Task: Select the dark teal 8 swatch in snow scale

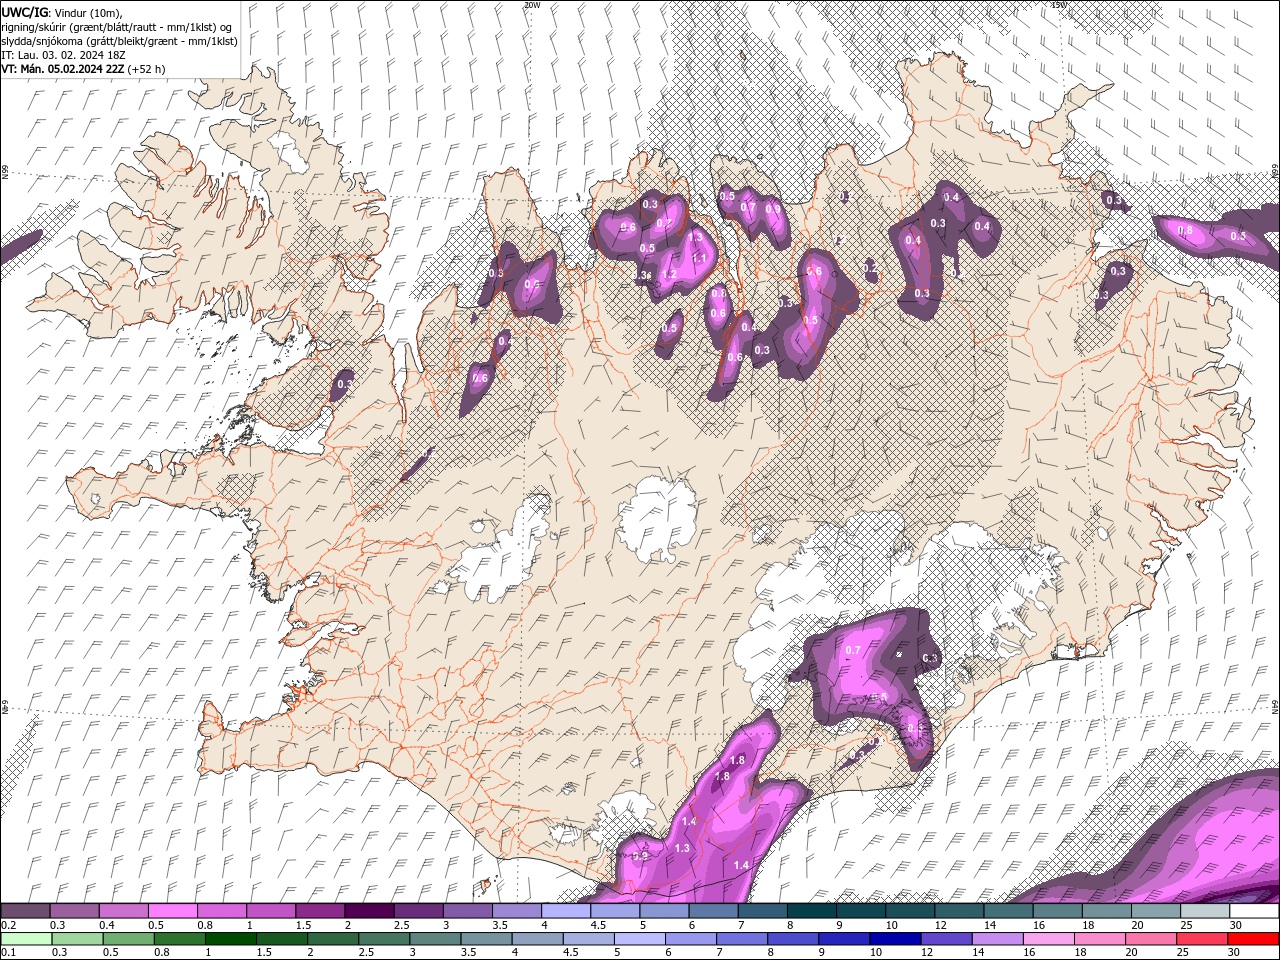Action: [812, 911]
